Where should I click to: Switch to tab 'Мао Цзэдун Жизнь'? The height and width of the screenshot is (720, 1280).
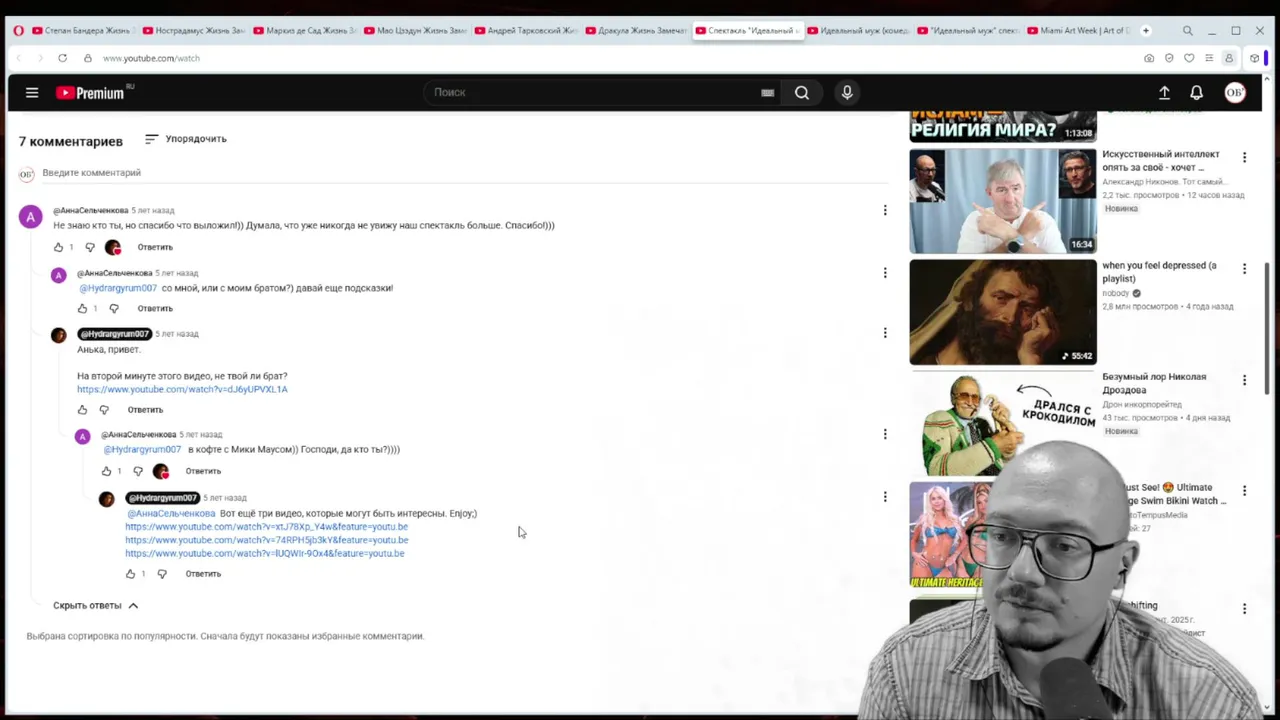point(415,31)
